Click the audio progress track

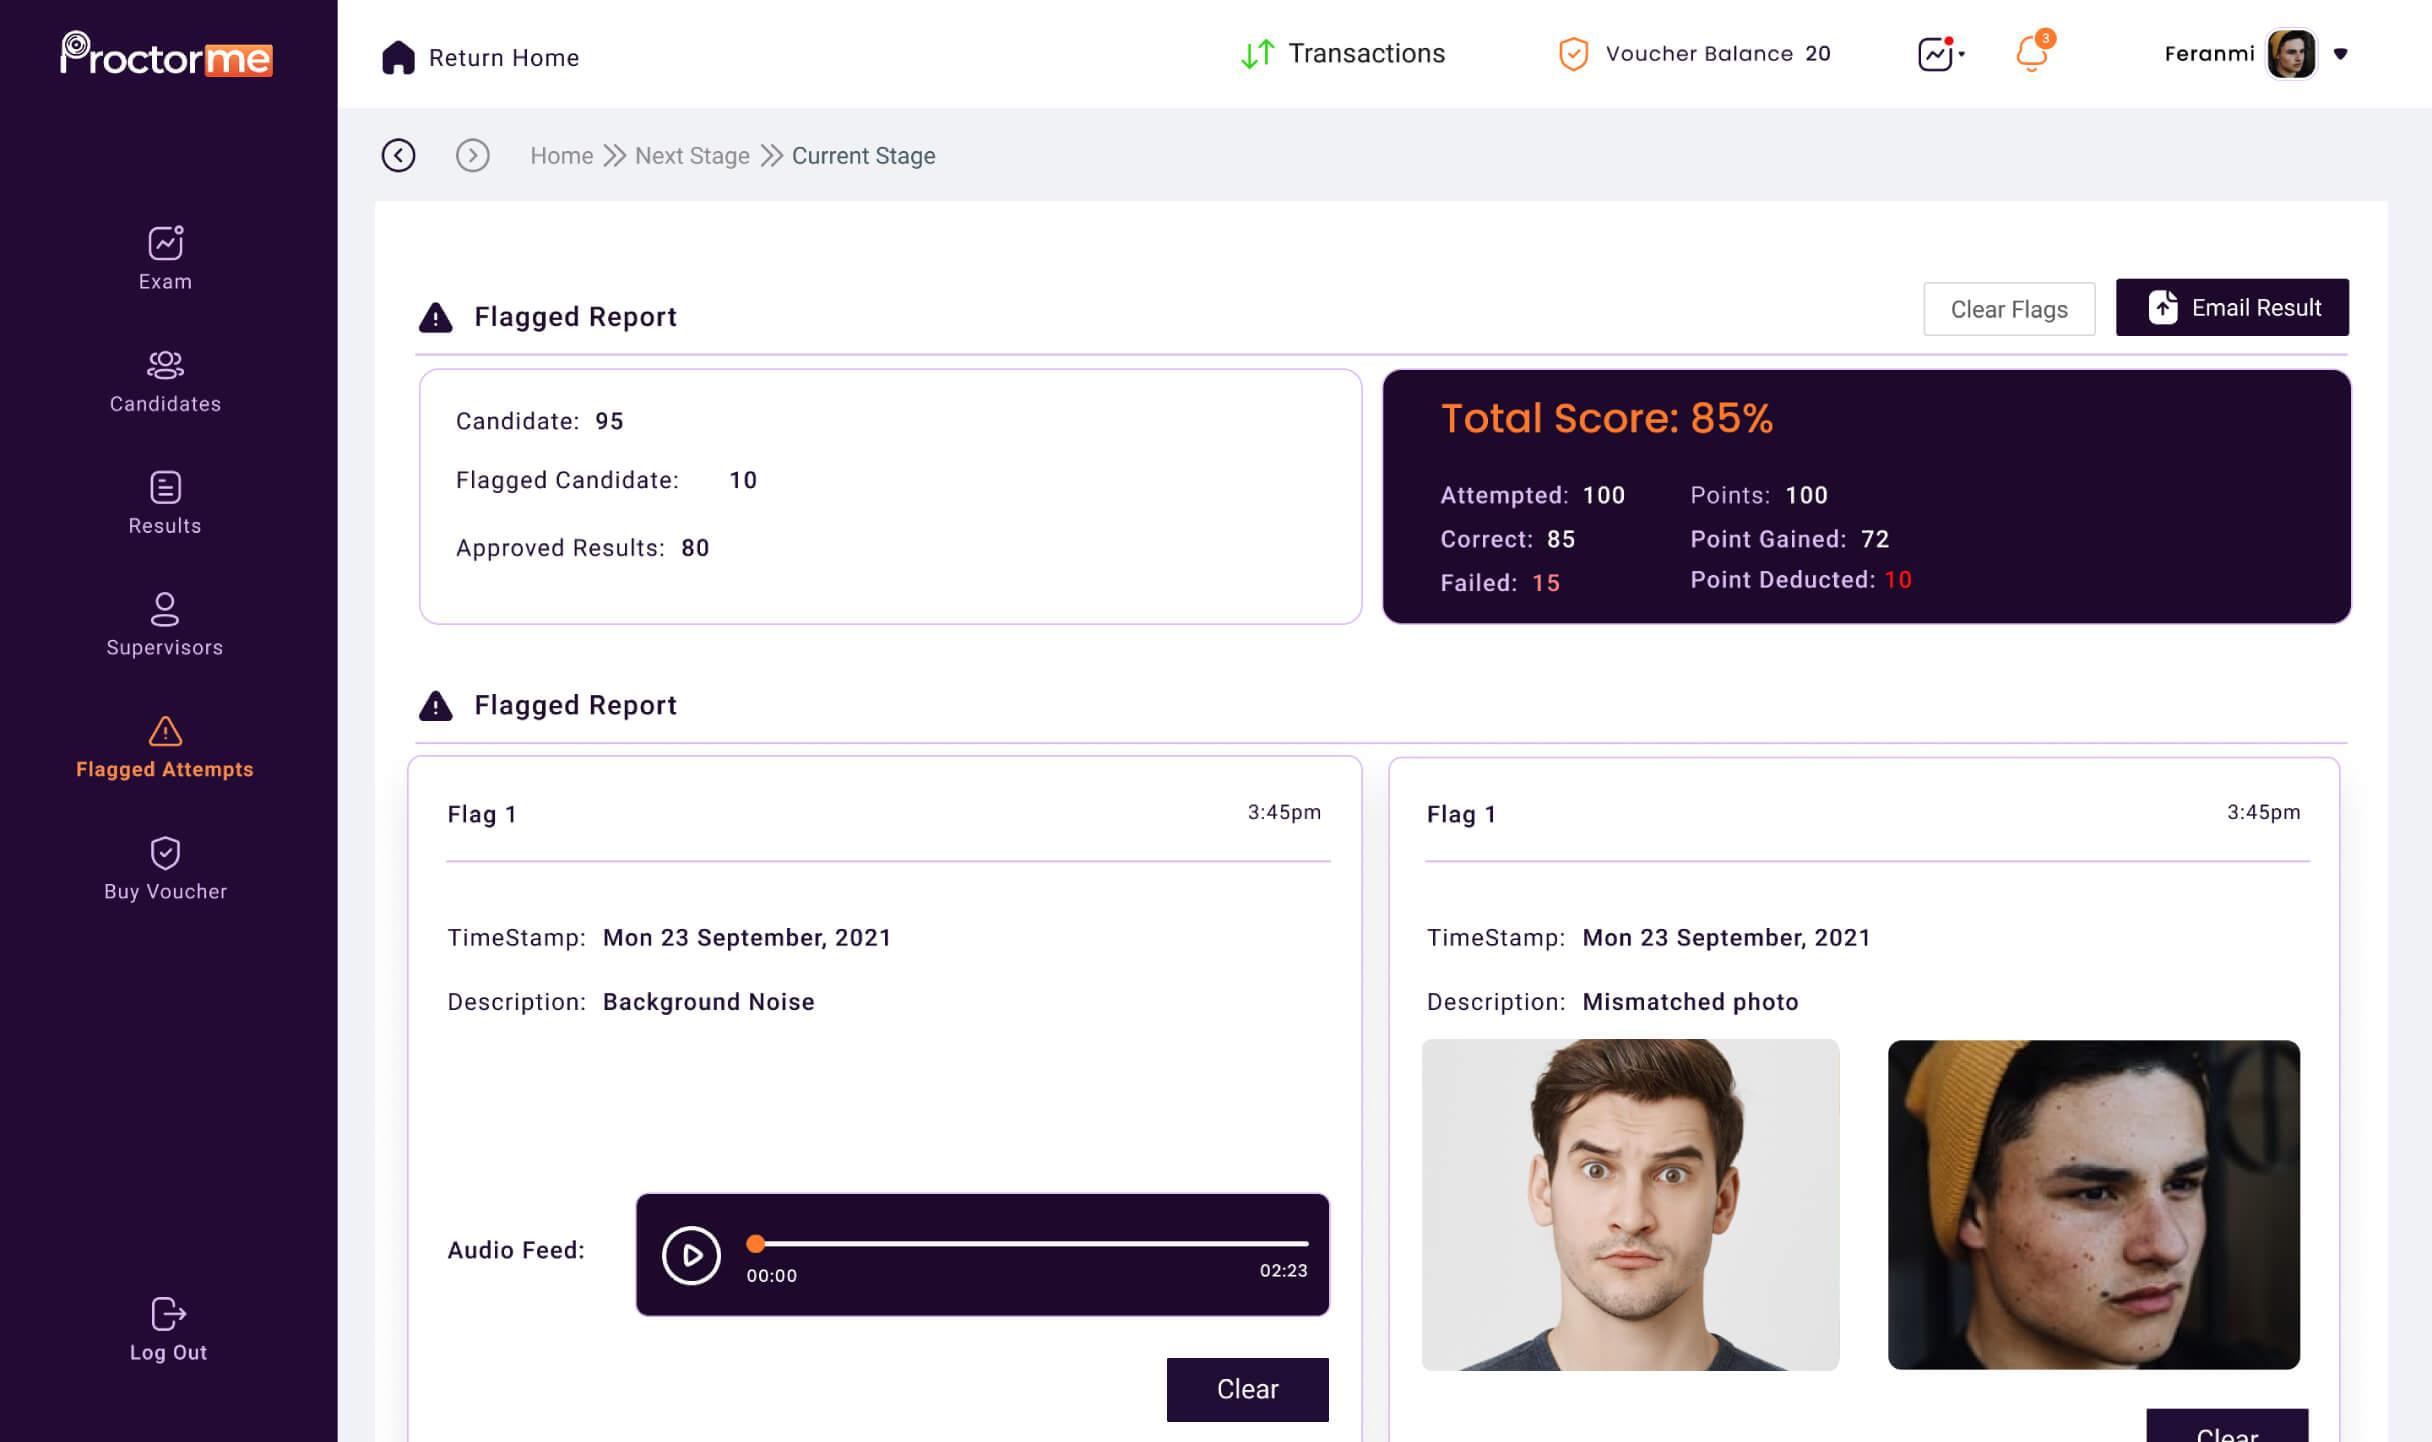pos(1029,1243)
